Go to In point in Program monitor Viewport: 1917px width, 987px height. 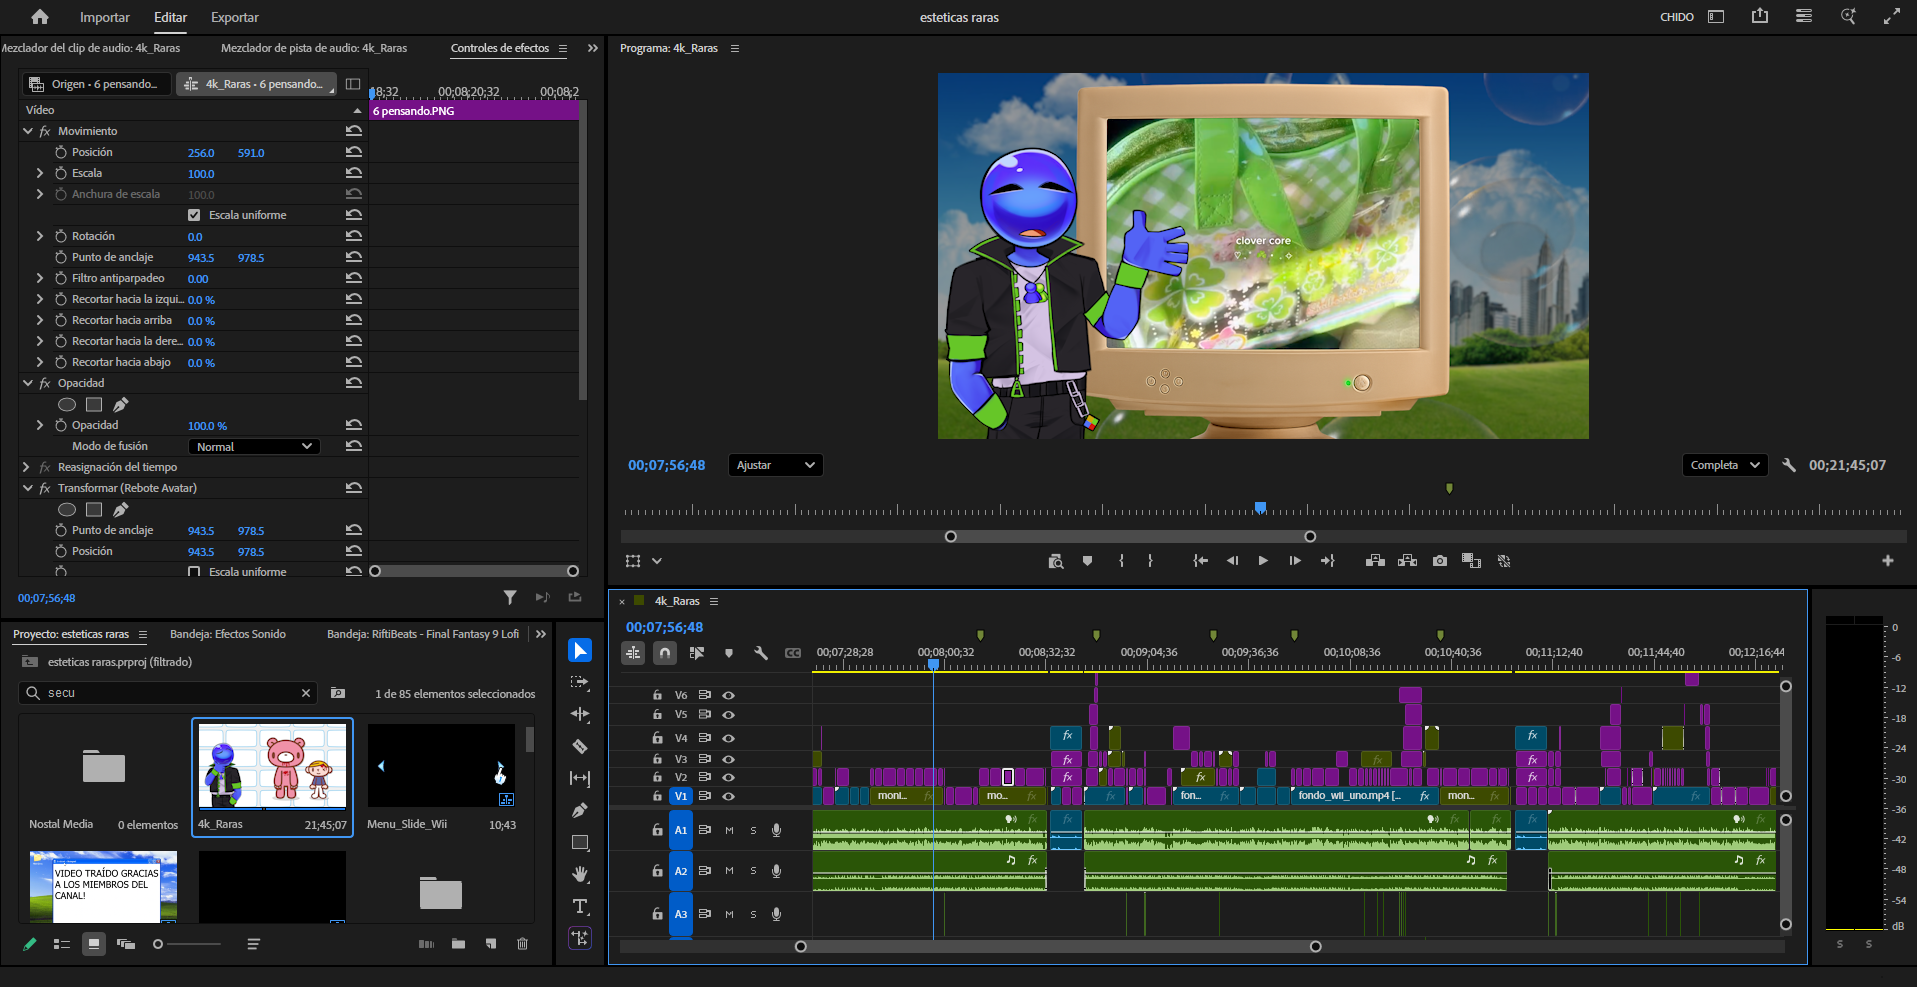[x=1200, y=561]
